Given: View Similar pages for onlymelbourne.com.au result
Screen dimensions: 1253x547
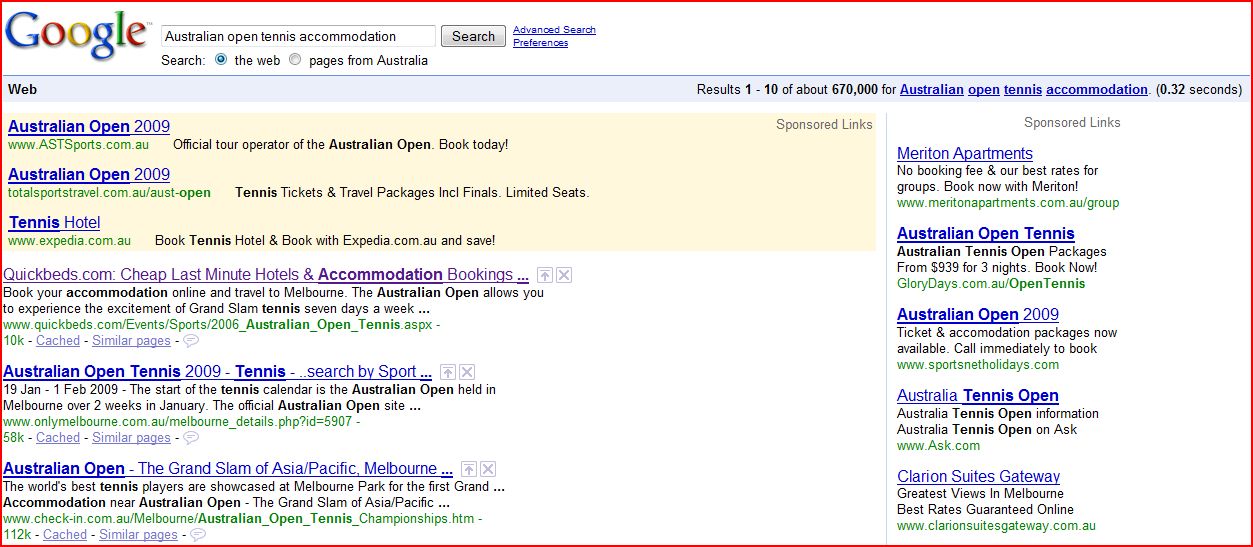Looking at the screenshot, I should 131,438.
